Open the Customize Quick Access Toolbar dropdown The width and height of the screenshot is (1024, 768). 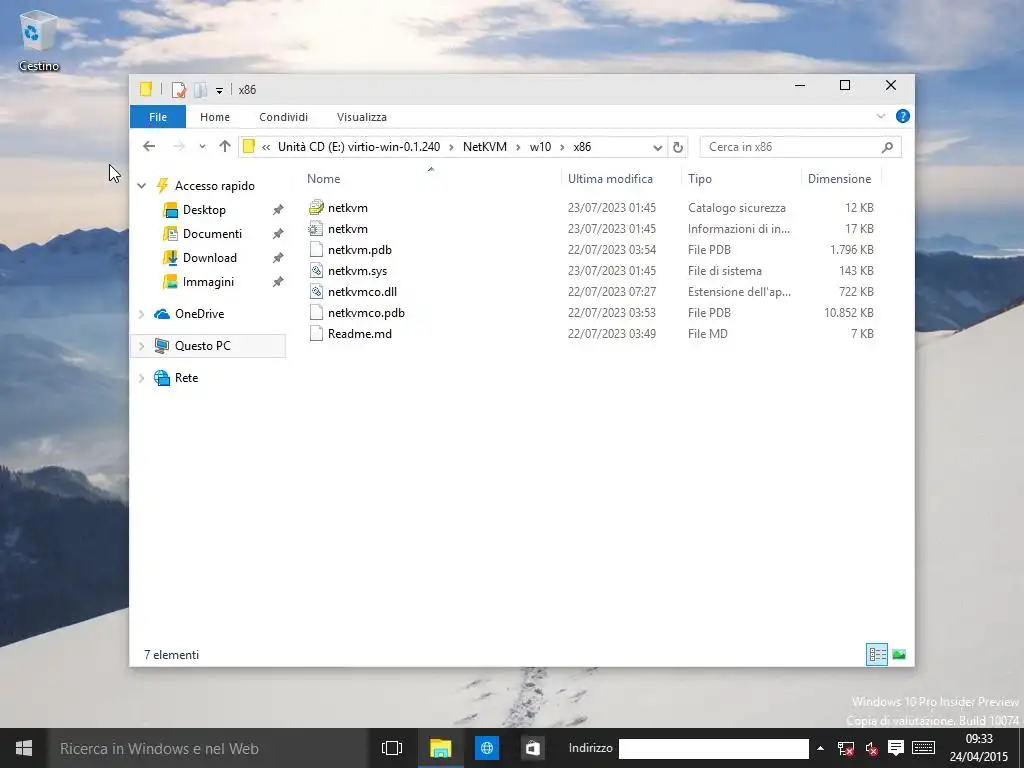[x=219, y=90]
